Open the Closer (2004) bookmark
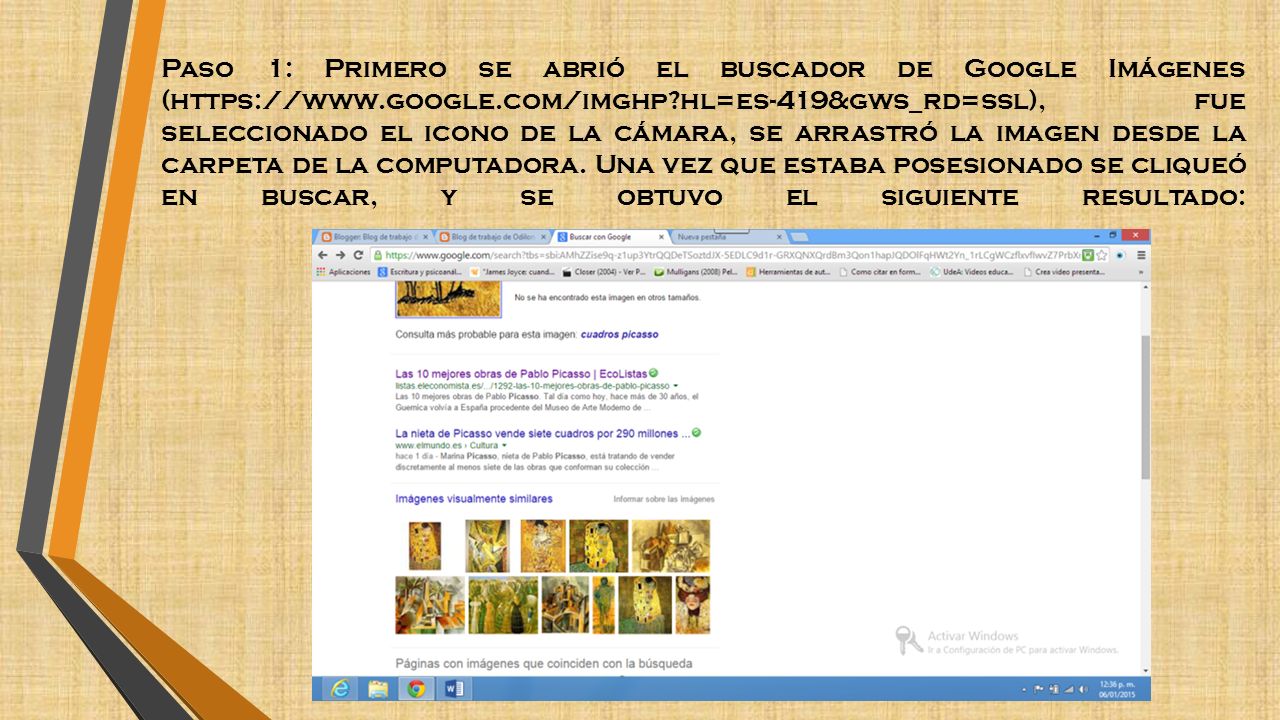Viewport: 1280px width, 720px height. pos(603,271)
